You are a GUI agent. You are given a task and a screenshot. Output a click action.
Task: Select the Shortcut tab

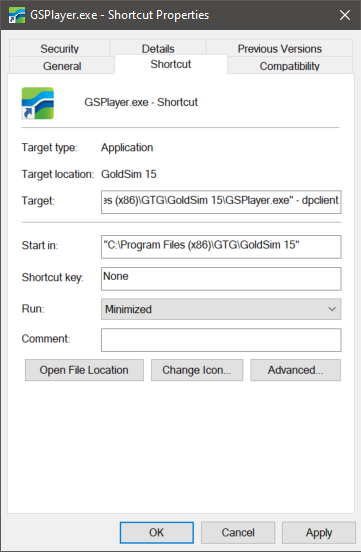171,64
